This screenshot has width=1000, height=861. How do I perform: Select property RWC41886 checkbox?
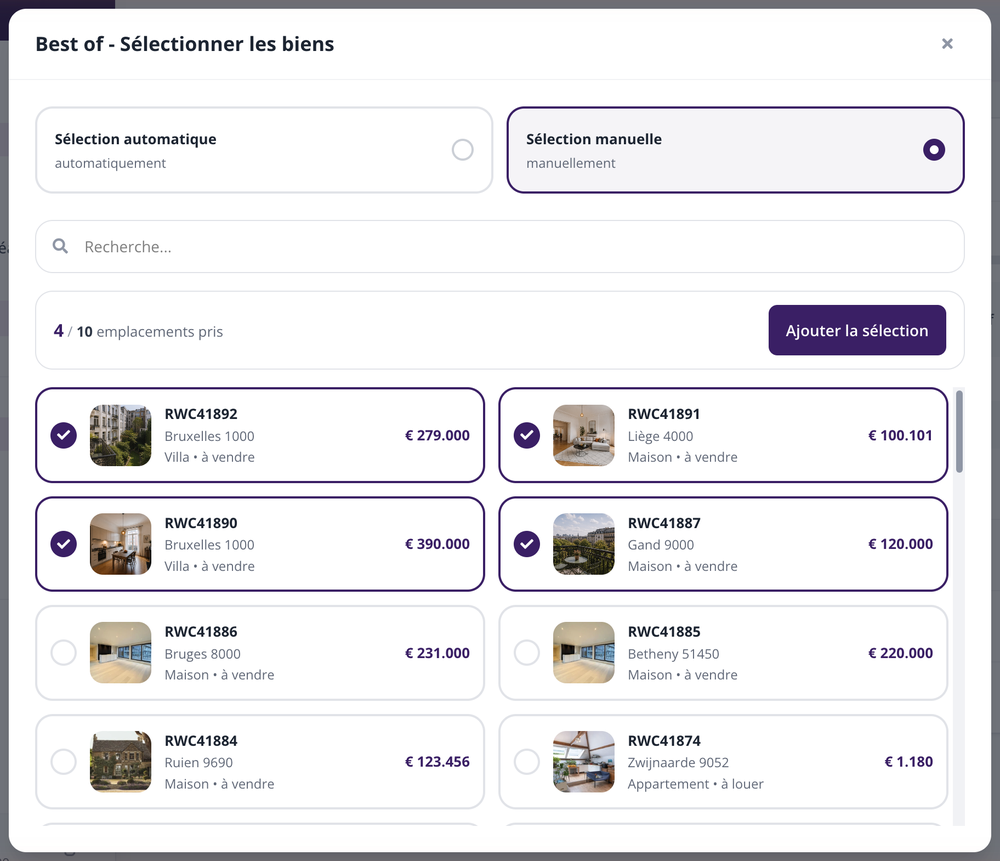click(x=64, y=653)
